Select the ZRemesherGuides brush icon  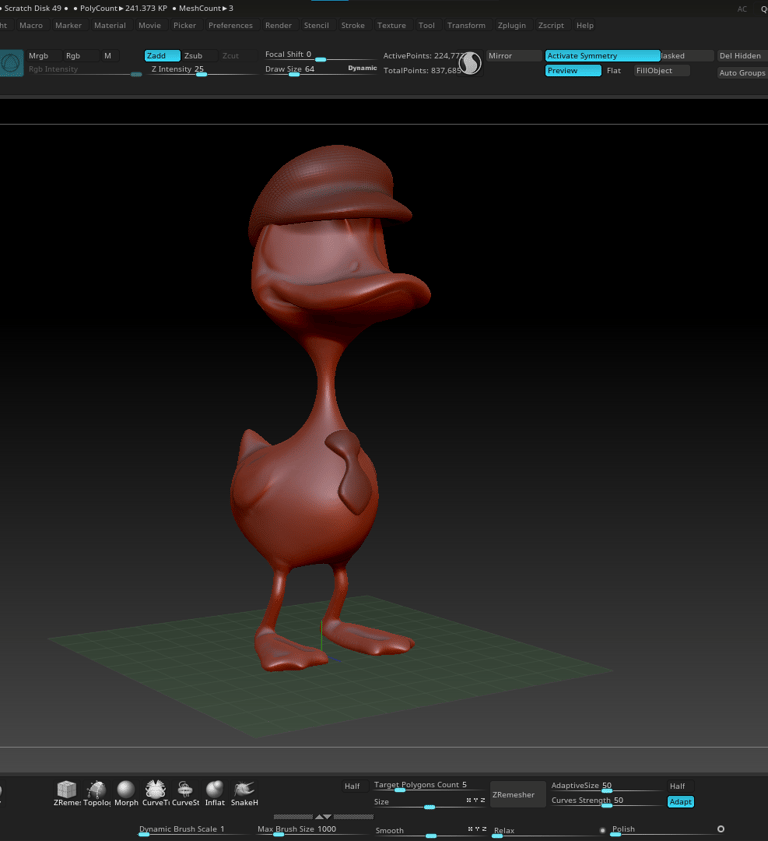click(x=67, y=793)
